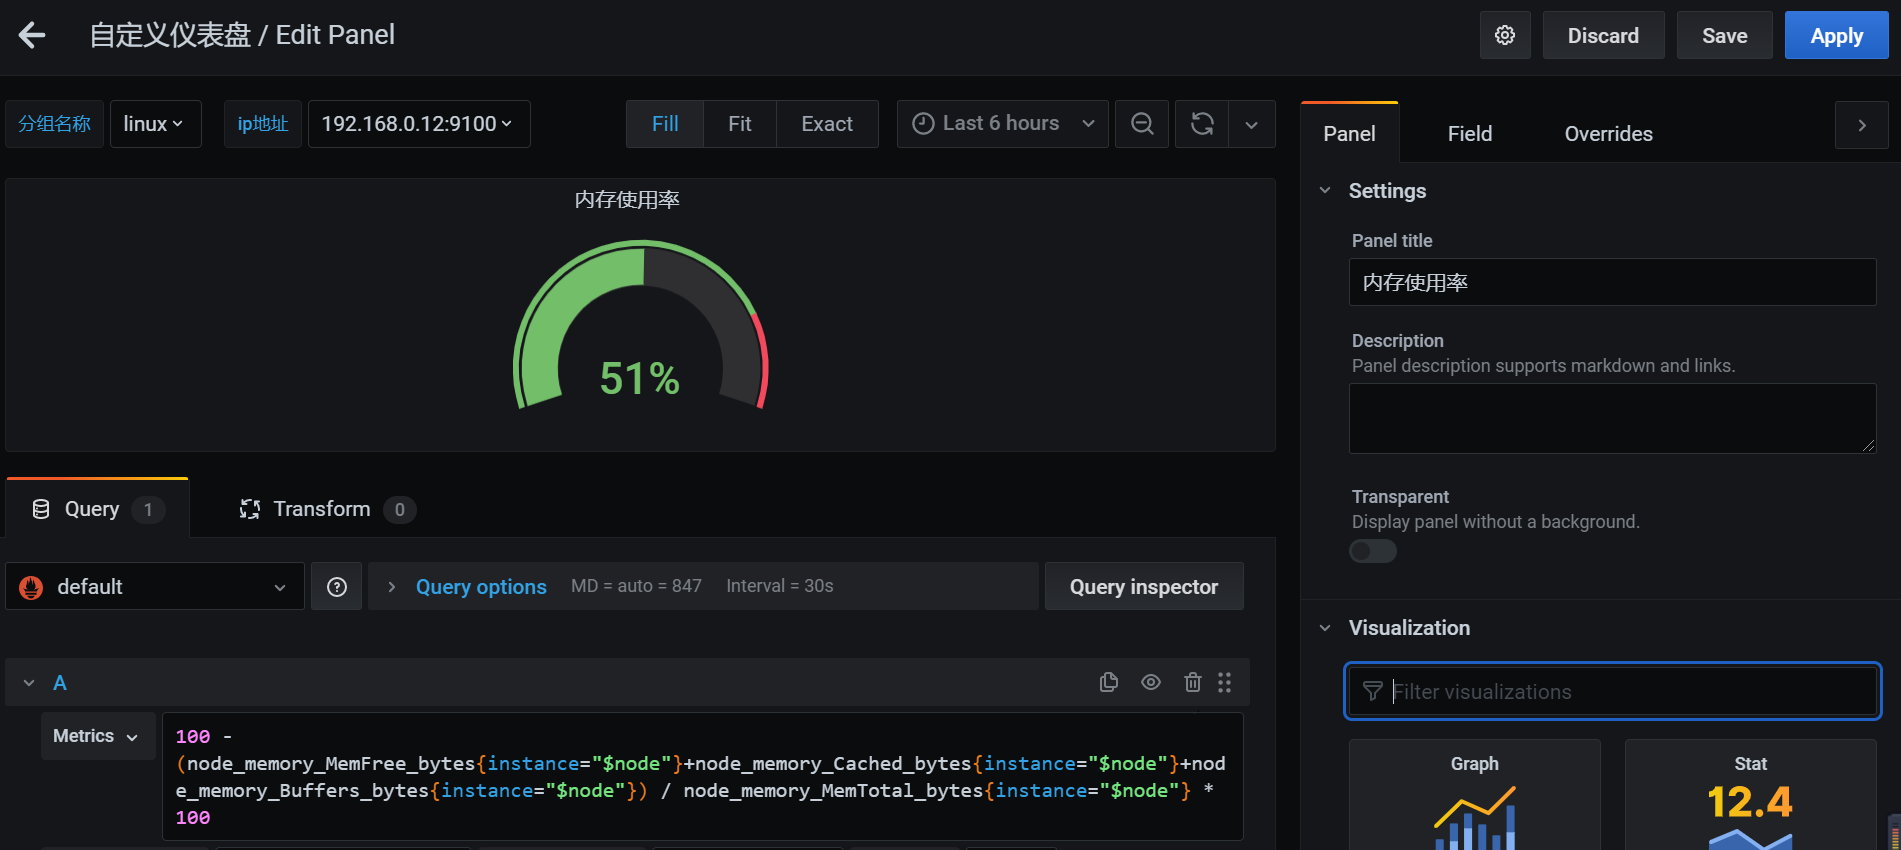Click the ip地址 variable label
Image resolution: width=1901 pixels, height=850 pixels.
pos(263,124)
